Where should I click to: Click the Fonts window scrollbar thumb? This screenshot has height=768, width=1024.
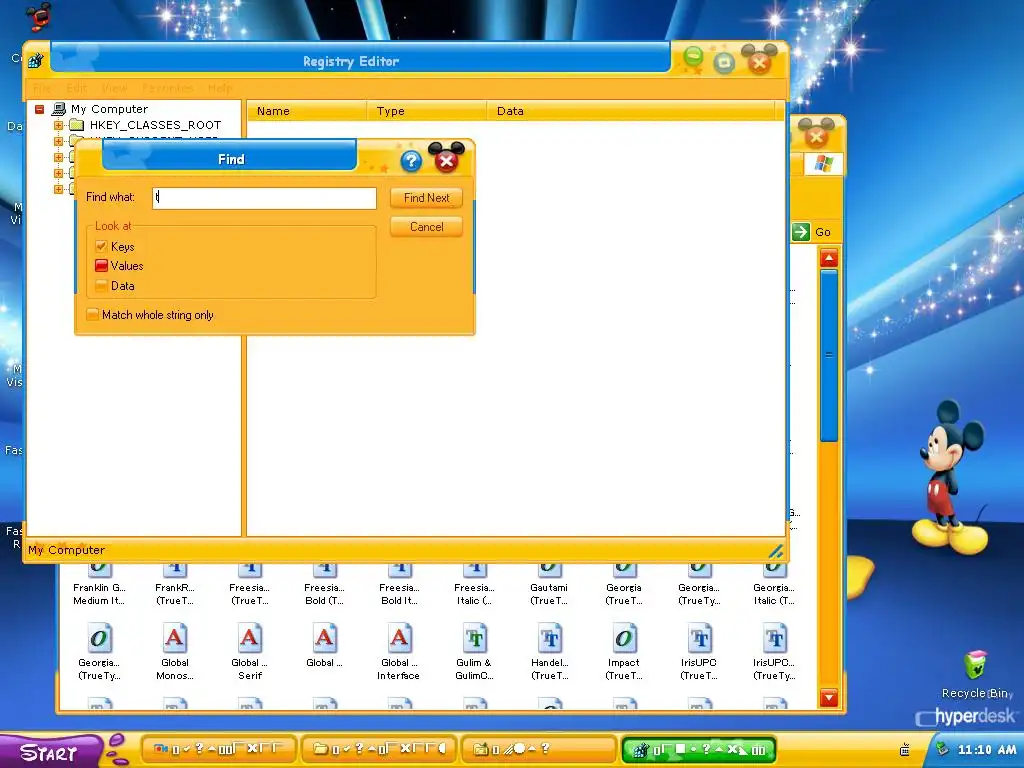click(x=829, y=356)
